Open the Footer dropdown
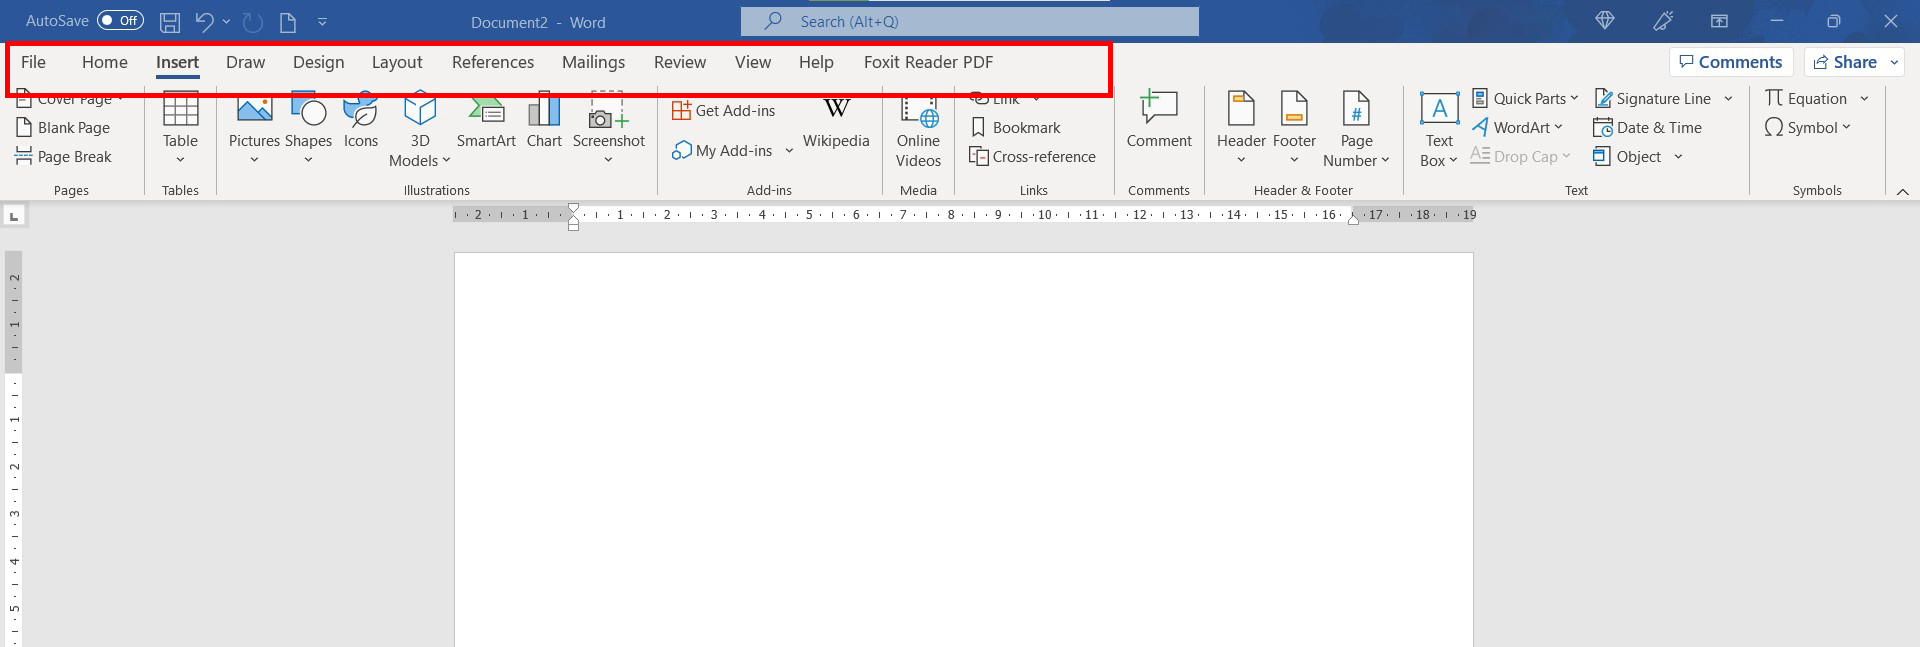This screenshot has height=647, width=1920. tap(1294, 128)
